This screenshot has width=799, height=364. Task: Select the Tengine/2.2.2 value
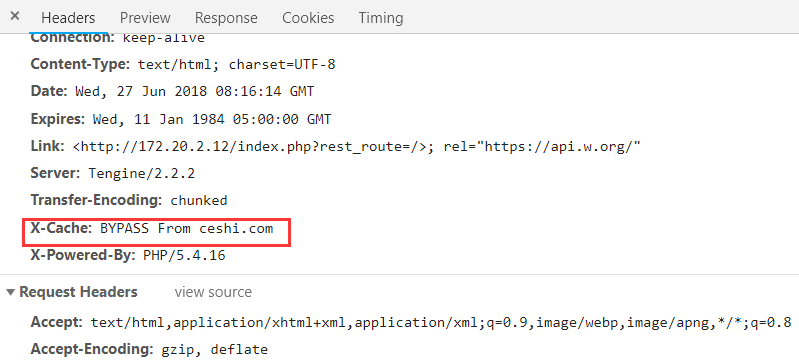[x=142, y=173]
